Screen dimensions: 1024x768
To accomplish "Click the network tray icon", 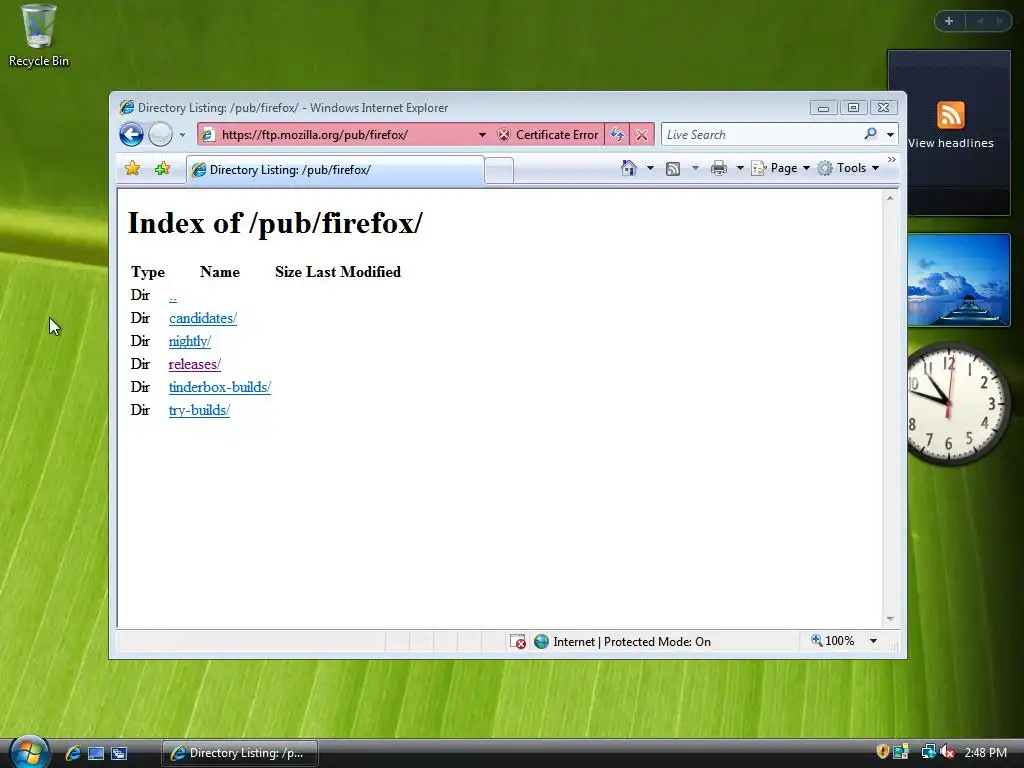I will click(928, 752).
